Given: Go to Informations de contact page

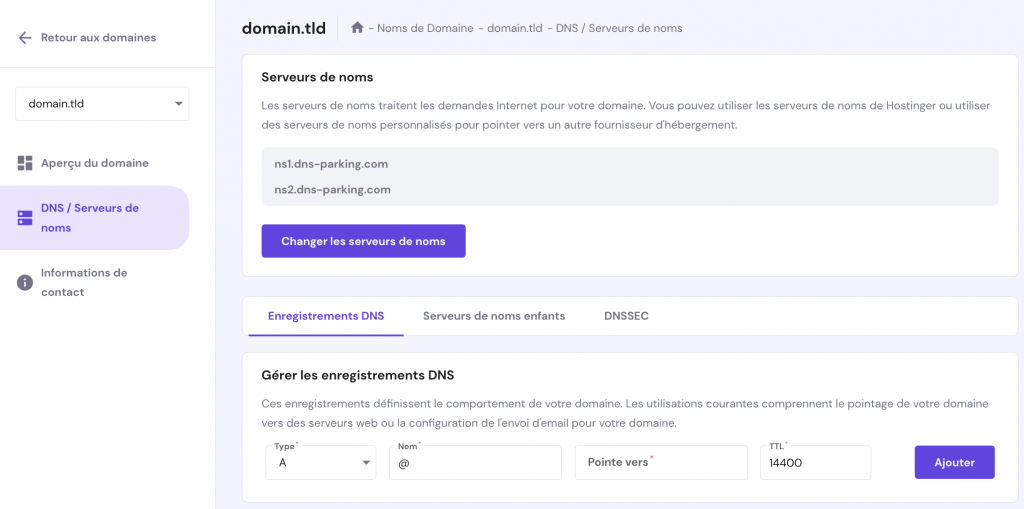Looking at the screenshot, I should 84,282.
